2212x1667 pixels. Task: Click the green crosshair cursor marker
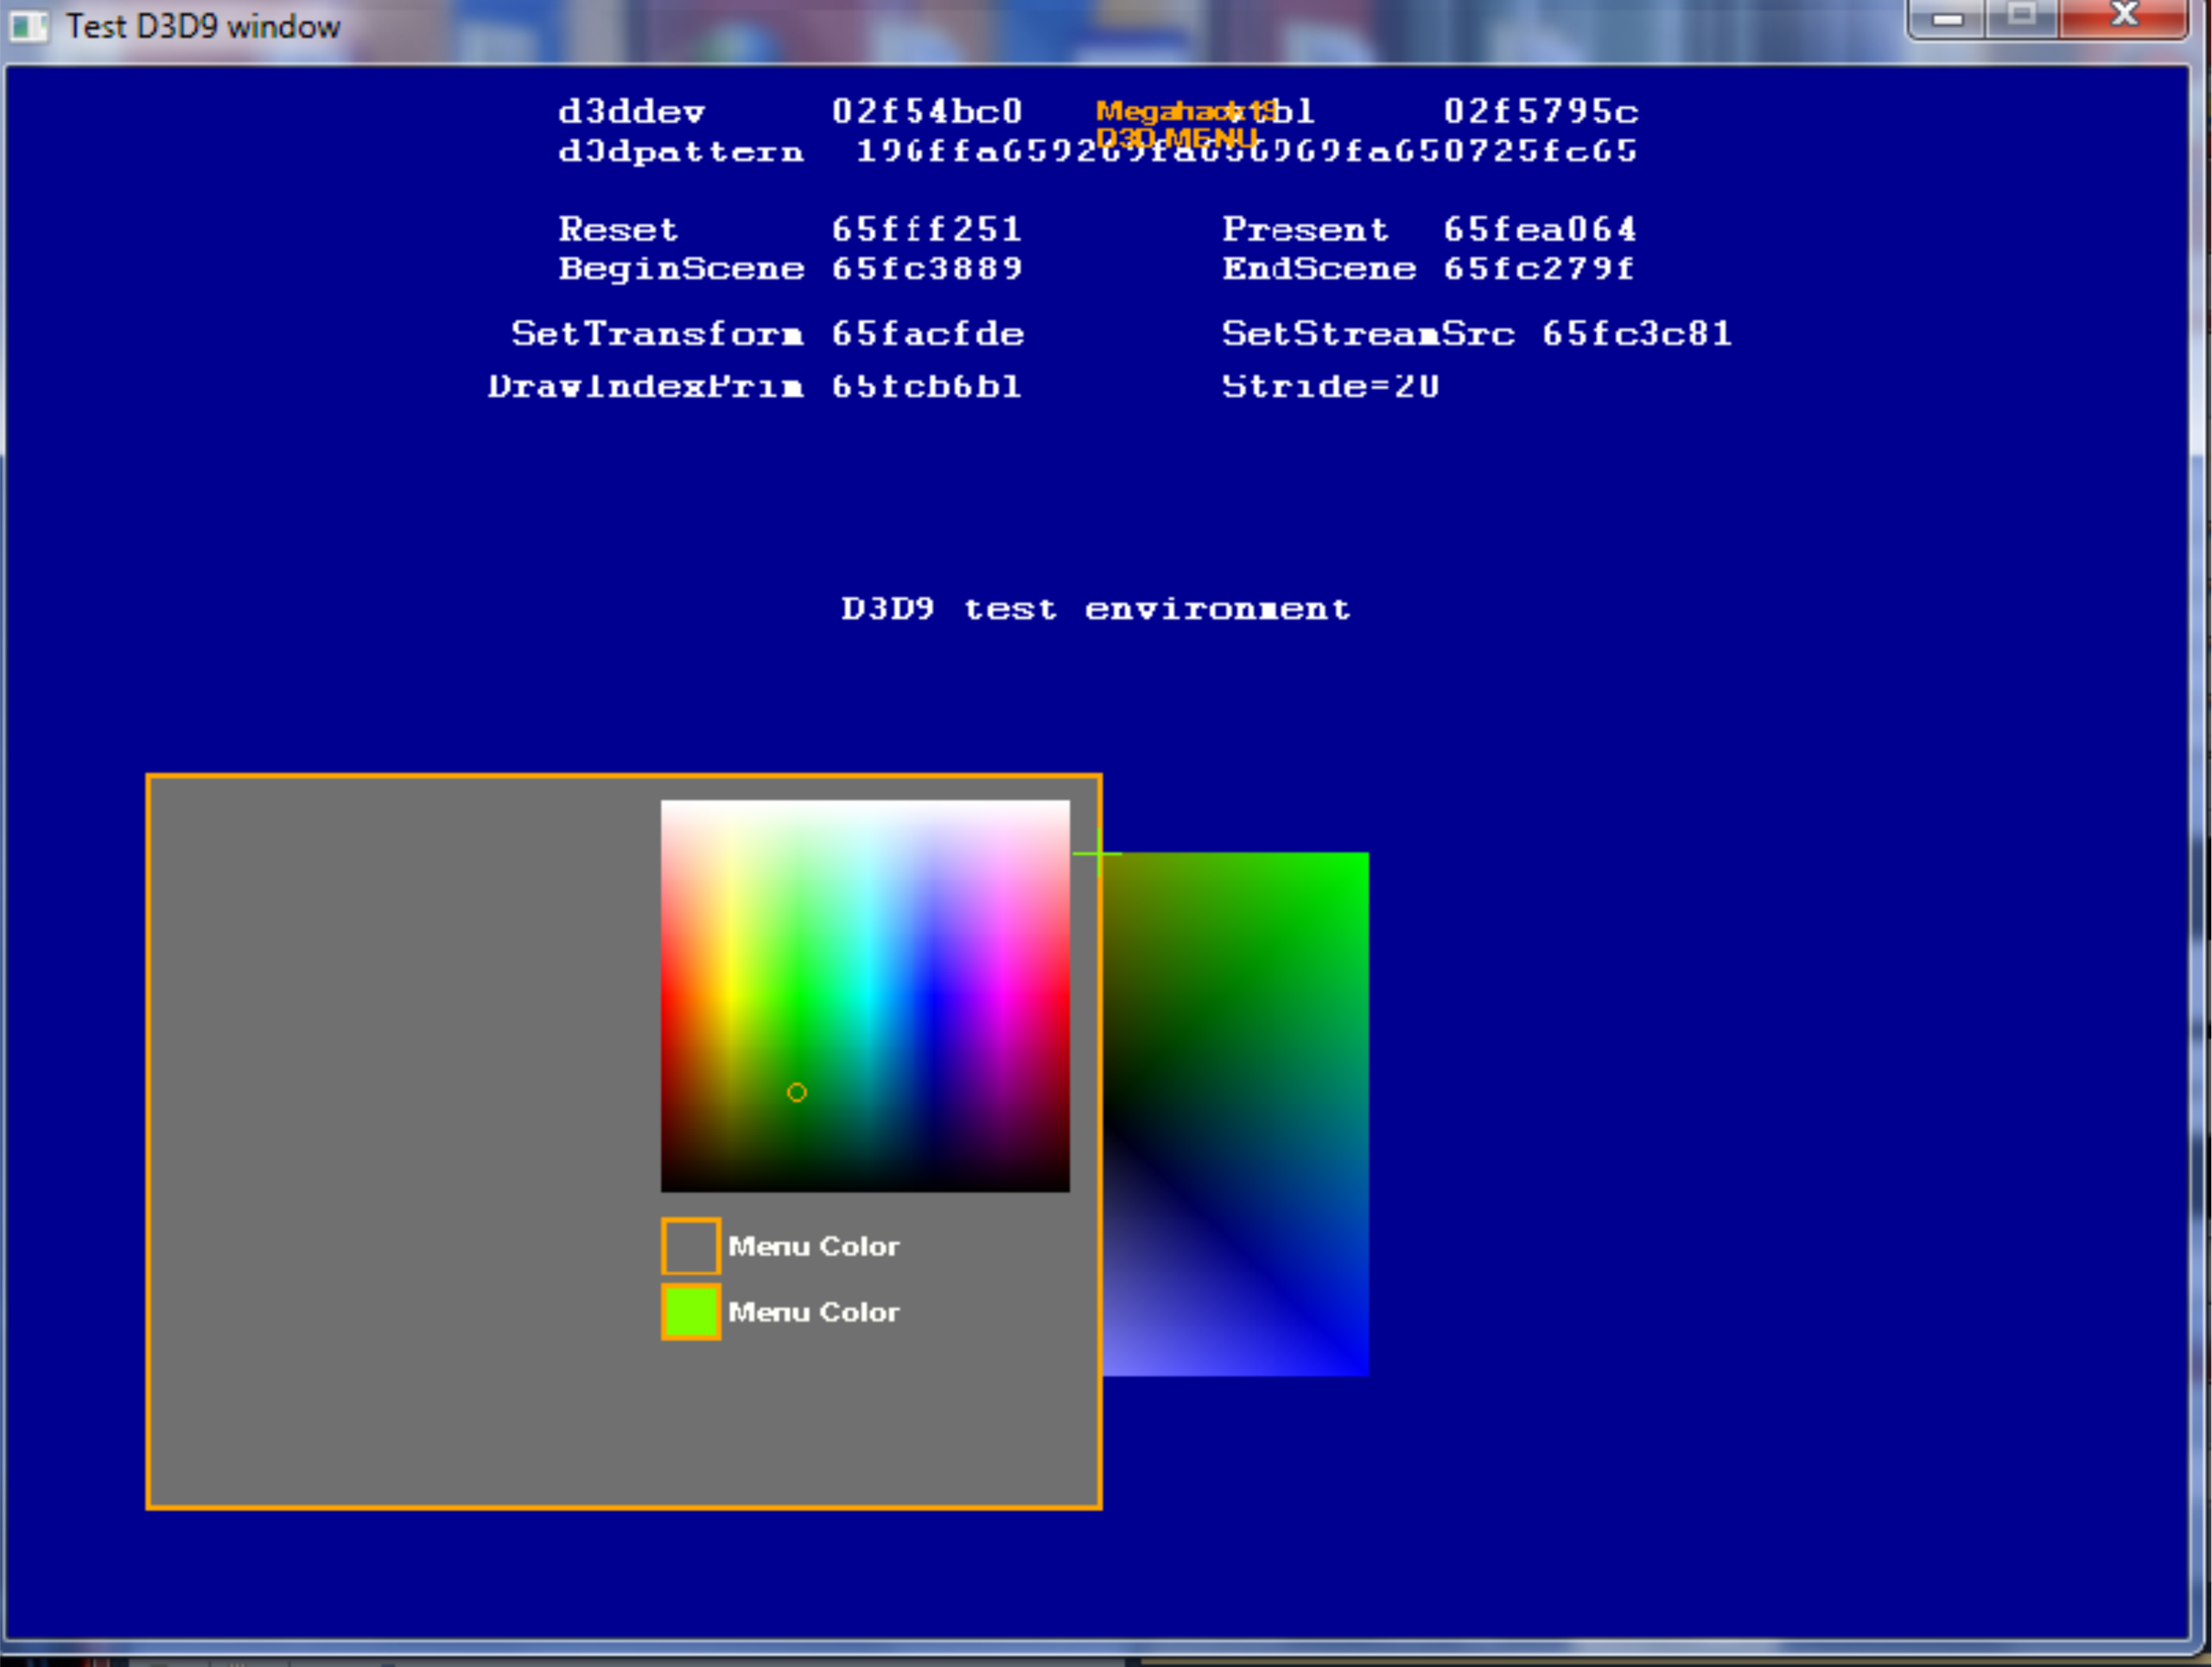(x=1098, y=853)
